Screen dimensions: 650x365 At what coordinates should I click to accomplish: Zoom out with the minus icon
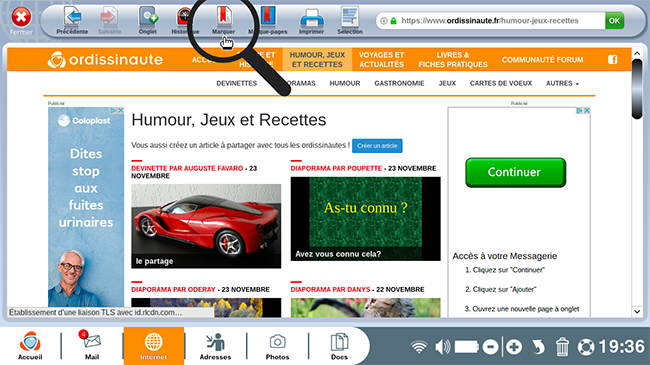490,347
